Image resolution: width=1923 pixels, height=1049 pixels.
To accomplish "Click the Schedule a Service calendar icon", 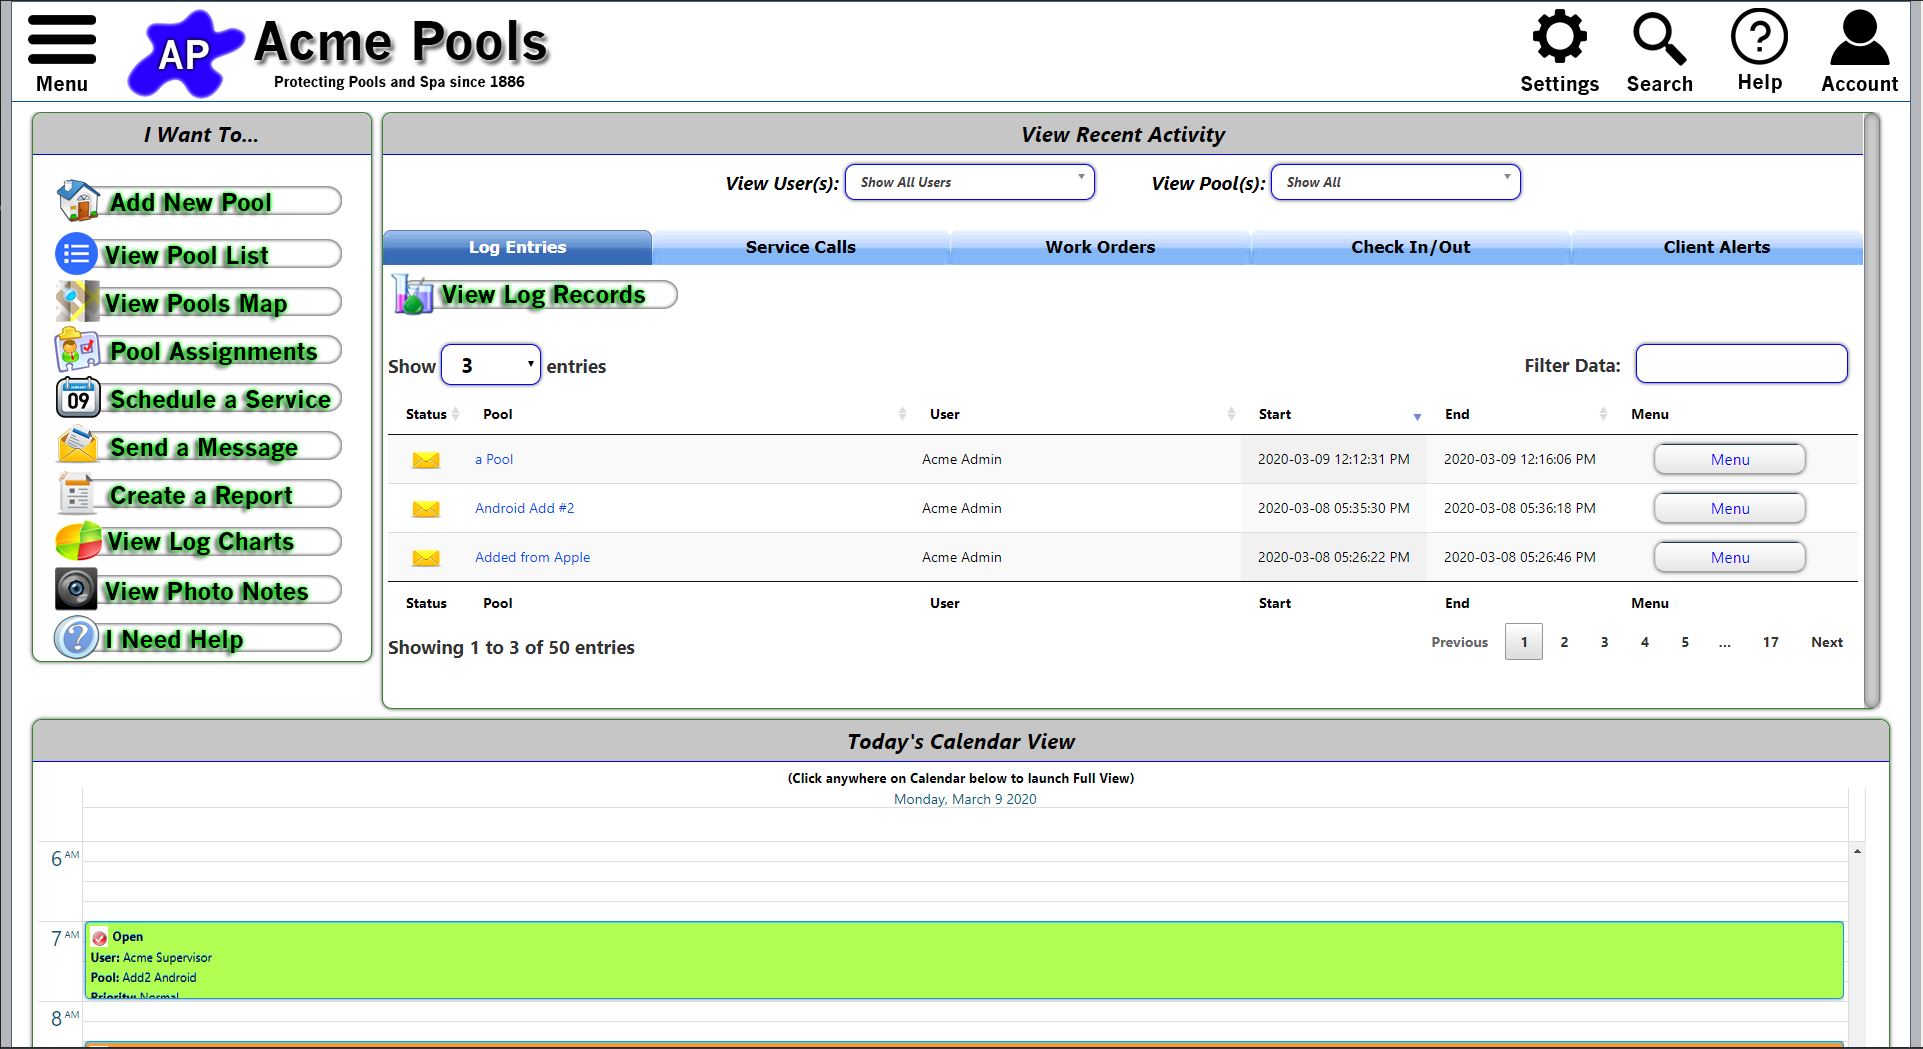I will coord(78,399).
